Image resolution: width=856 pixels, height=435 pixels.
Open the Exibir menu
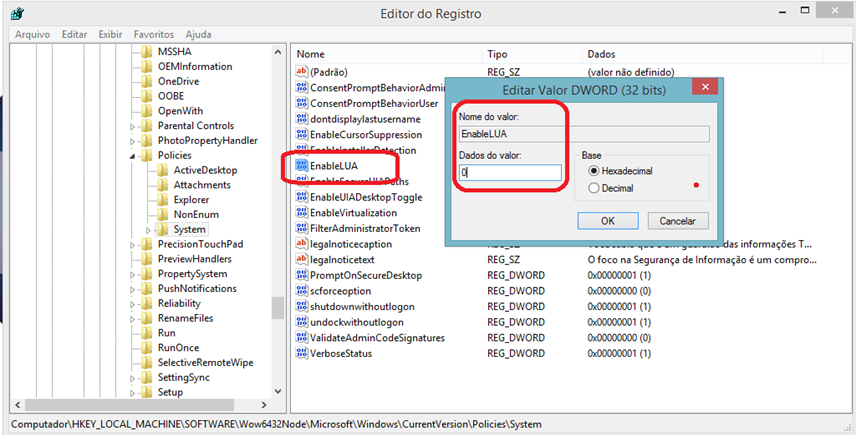(110, 34)
